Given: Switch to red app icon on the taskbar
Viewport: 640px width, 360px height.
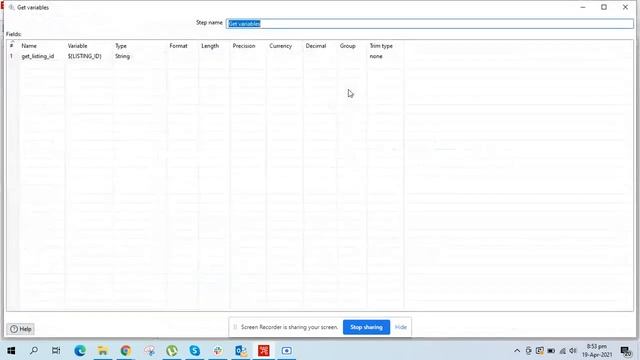Looking at the screenshot, I should tap(264, 351).
